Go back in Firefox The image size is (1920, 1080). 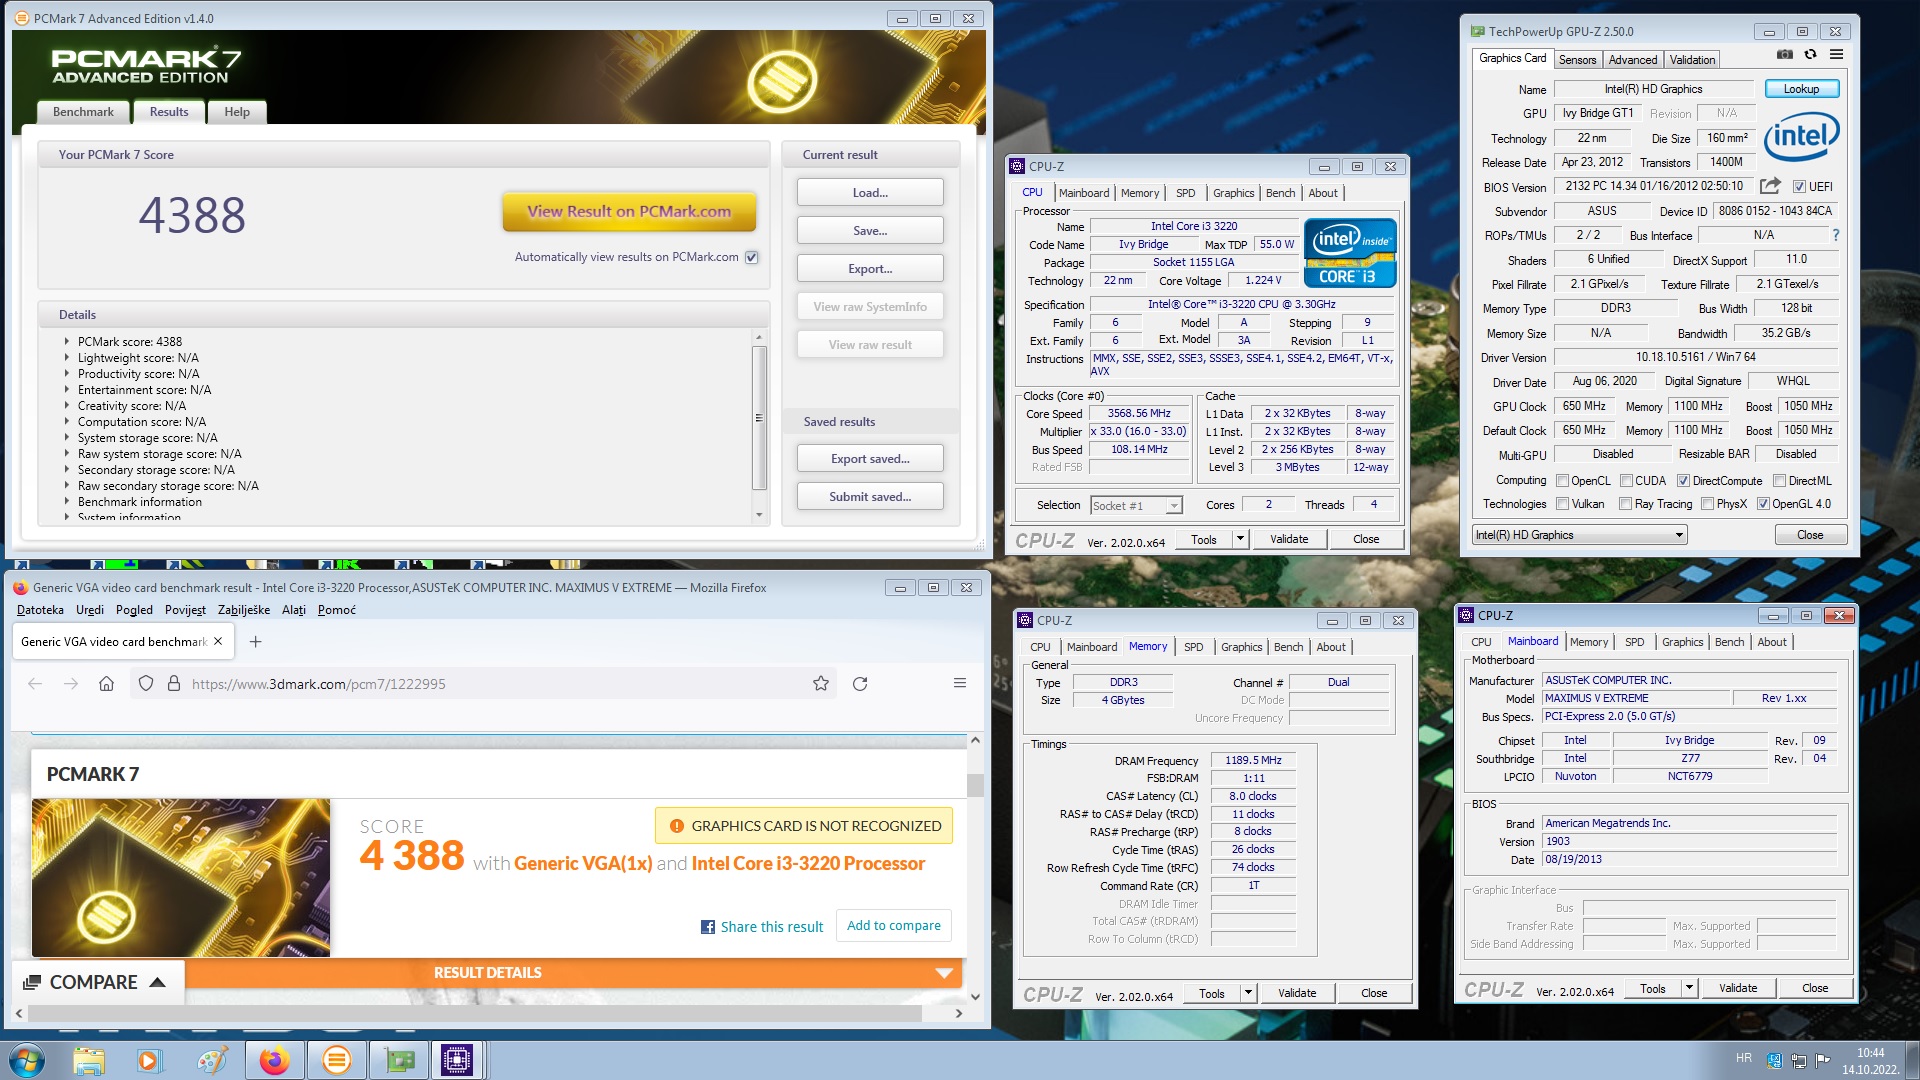[x=35, y=684]
